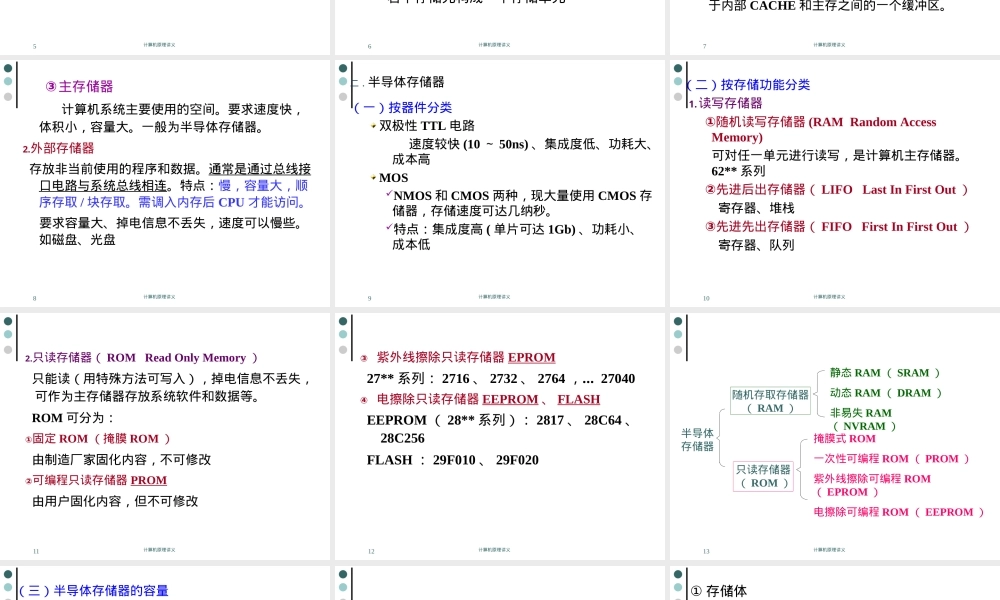1000x600 pixels.
Task: Click ③先进先出存储器 (FIFO First In First Out)
Action: [837, 226]
